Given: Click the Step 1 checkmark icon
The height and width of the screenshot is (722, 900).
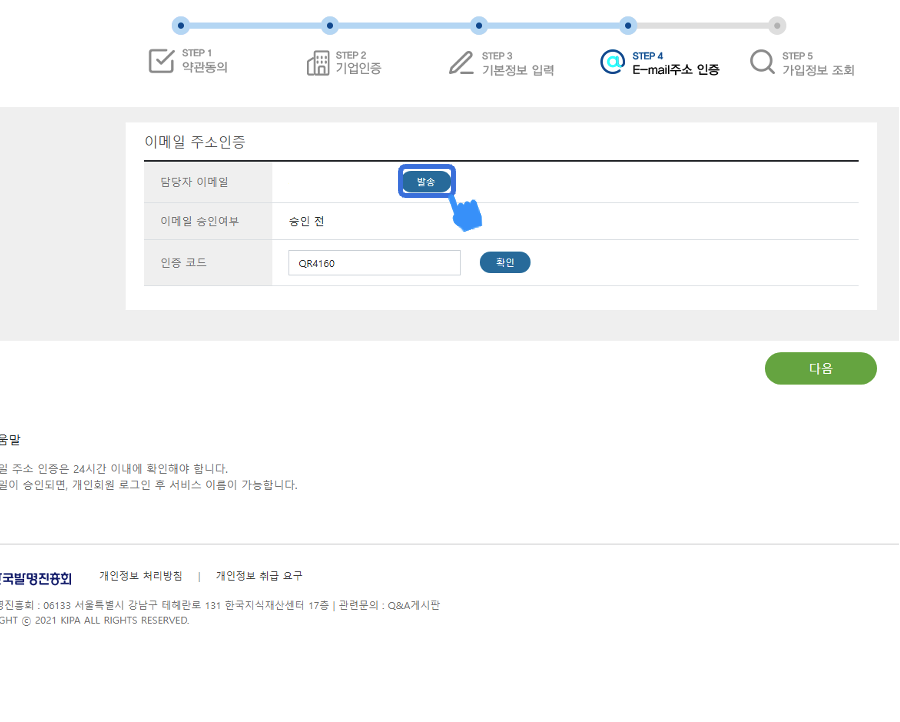Looking at the screenshot, I should [162, 61].
